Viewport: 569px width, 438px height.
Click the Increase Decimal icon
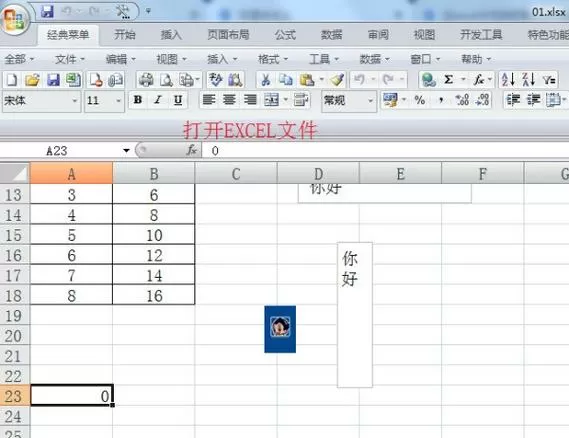coord(462,100)
